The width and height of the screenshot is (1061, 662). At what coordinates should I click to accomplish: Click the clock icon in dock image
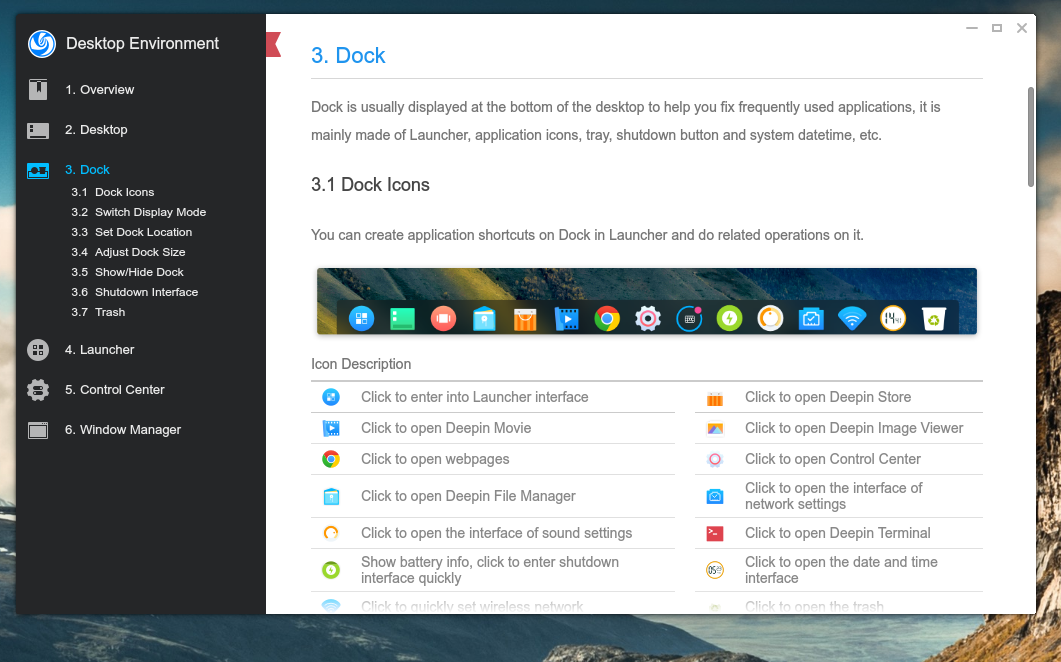[893, 318]
